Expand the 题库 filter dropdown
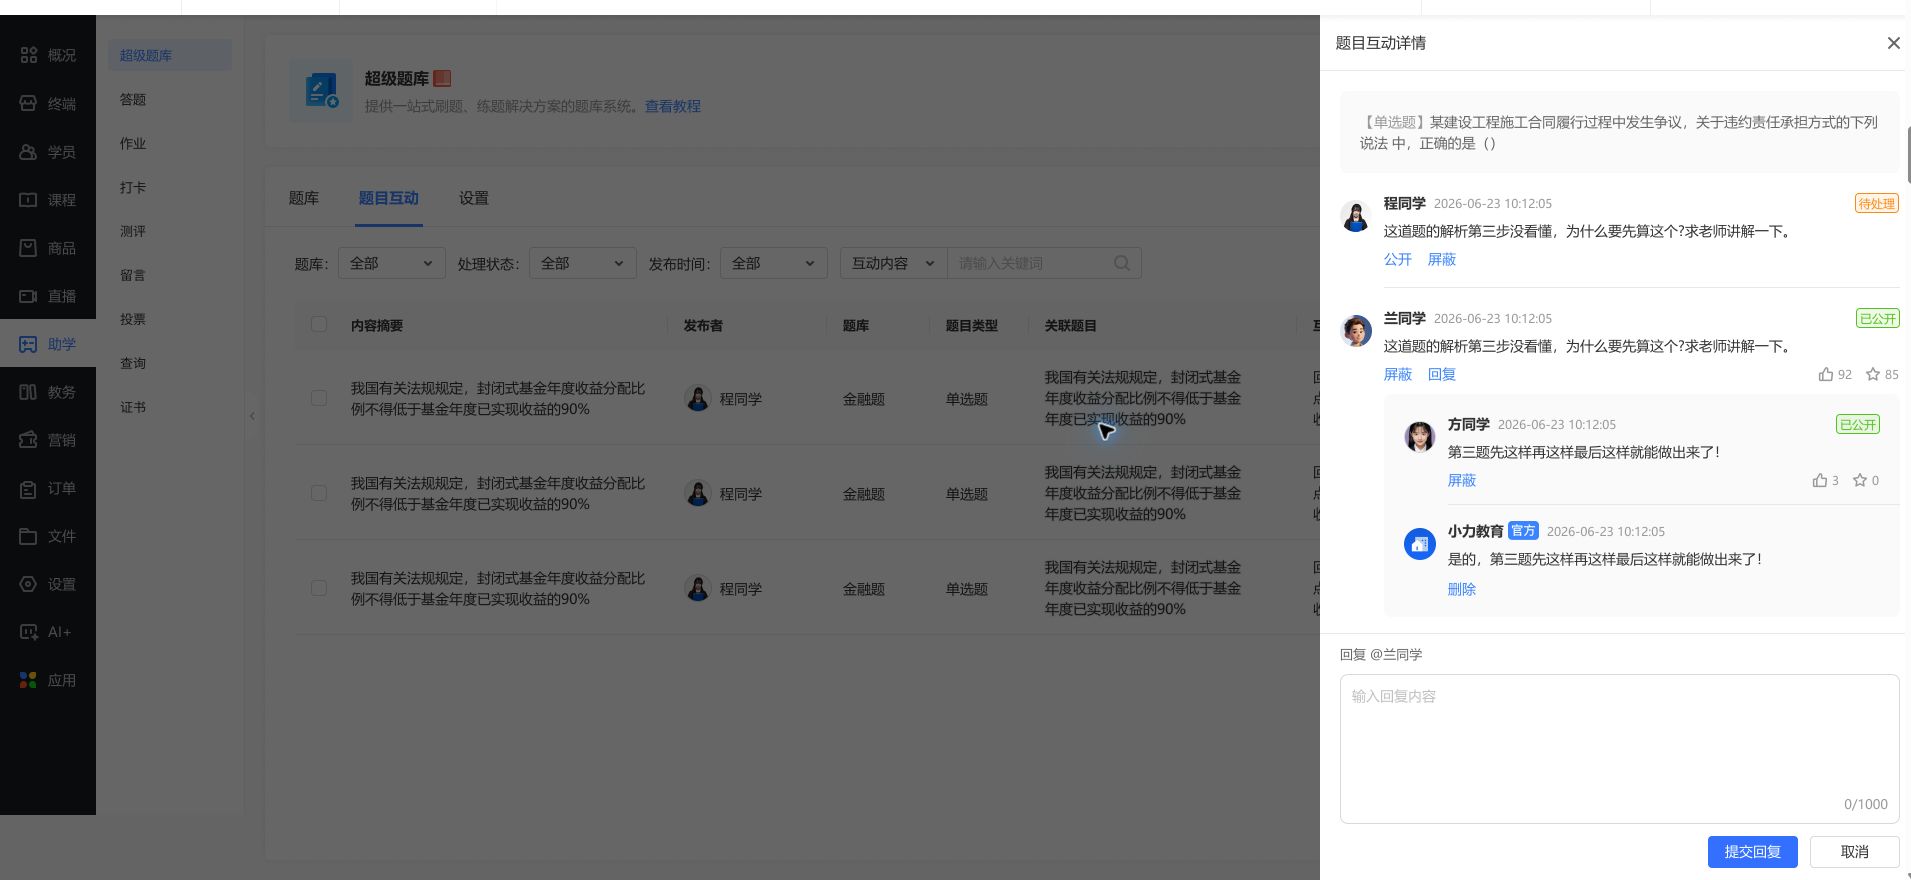This screenshot has height=880, width=1911. [392, 263]
